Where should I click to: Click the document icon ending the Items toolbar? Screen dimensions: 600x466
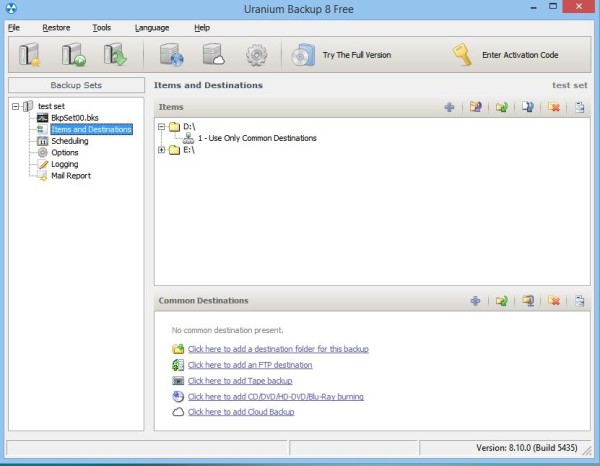[x=580, y=107]
